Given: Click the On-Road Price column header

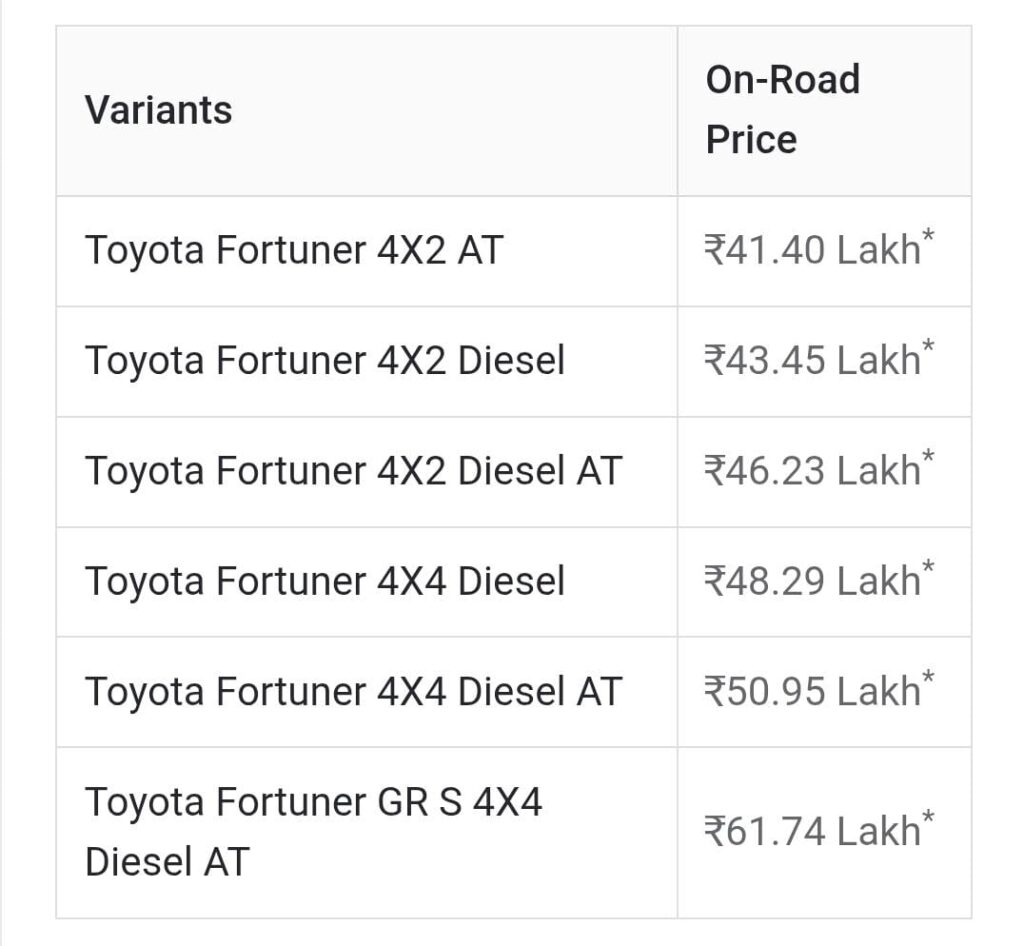Looking at the screenshot, I should pos(782,110).
